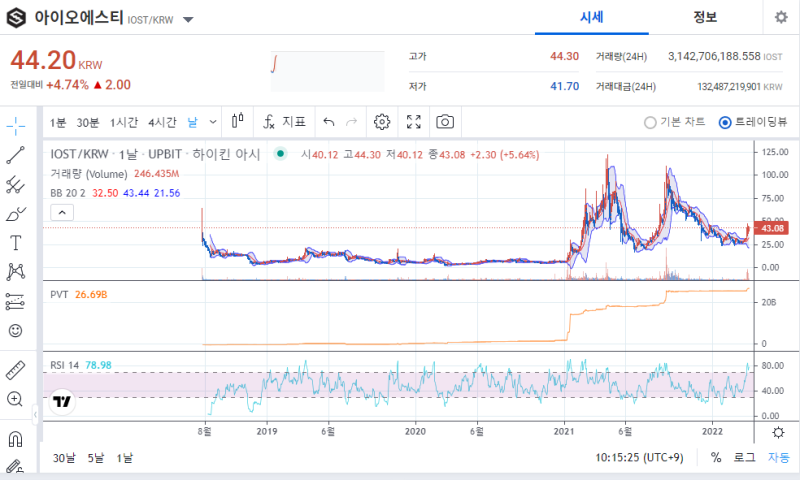Click the low price value 41.70
This screenshot has height=480, width=800.
coord(564,86)
